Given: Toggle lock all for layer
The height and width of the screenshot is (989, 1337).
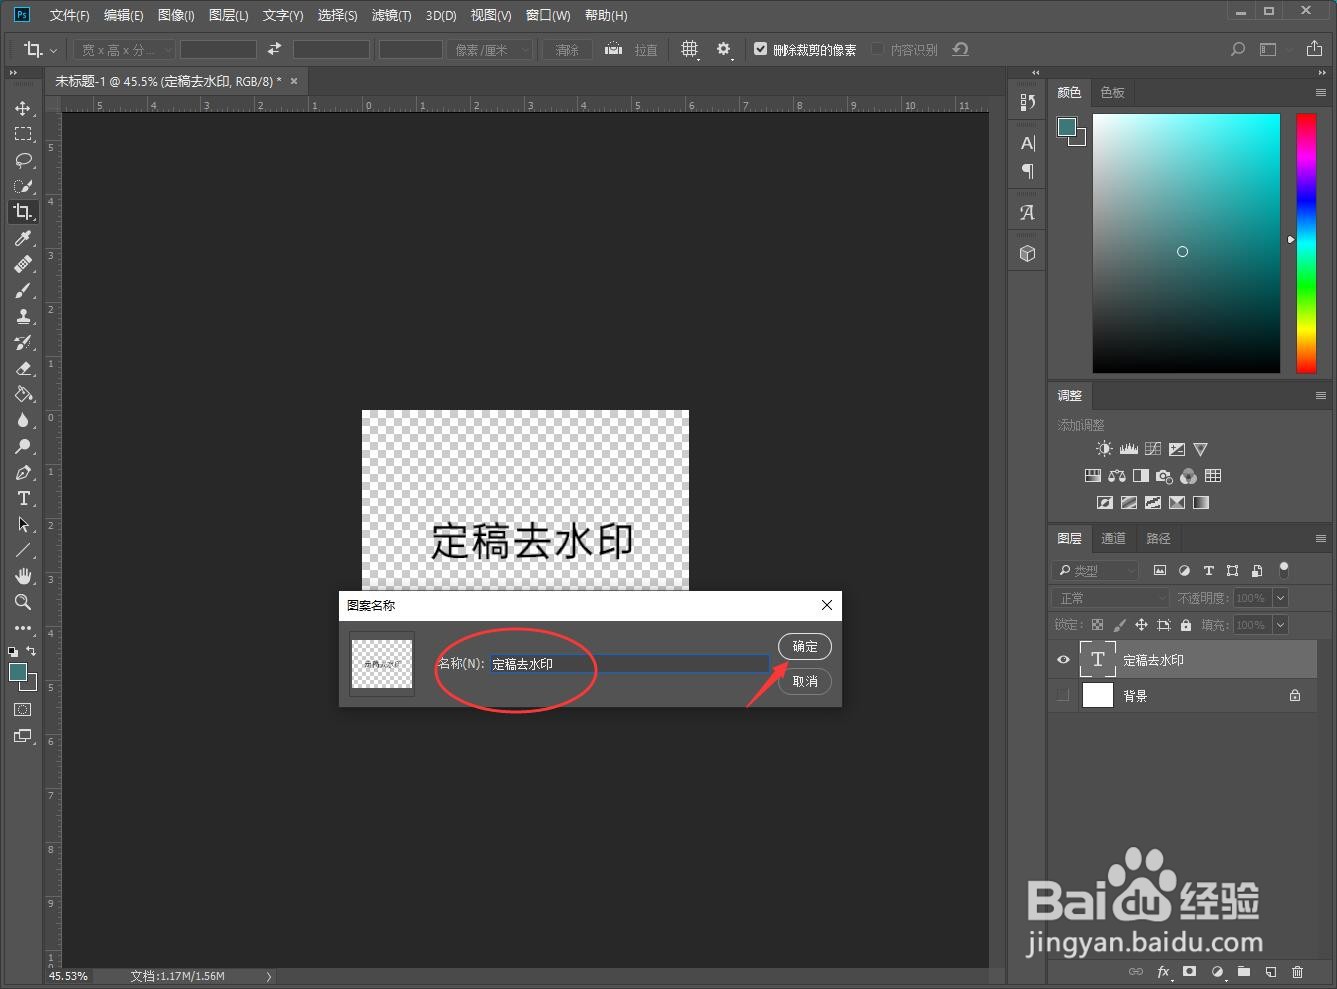Looking at the screenshot, I should pos(1186,625).
